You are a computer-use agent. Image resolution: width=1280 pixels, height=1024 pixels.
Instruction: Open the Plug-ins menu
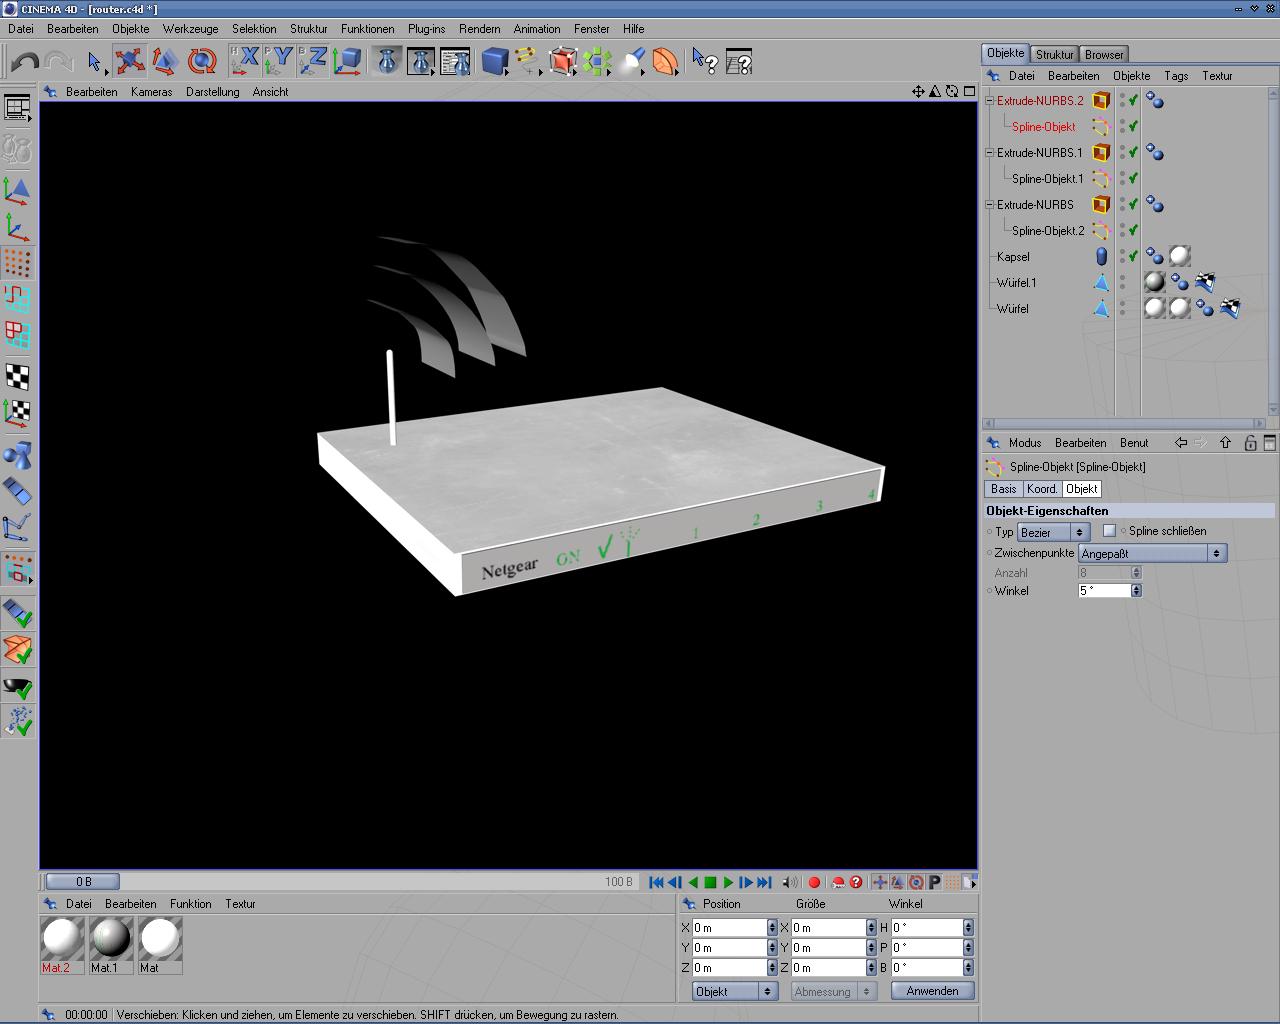[x=427, y=29]
